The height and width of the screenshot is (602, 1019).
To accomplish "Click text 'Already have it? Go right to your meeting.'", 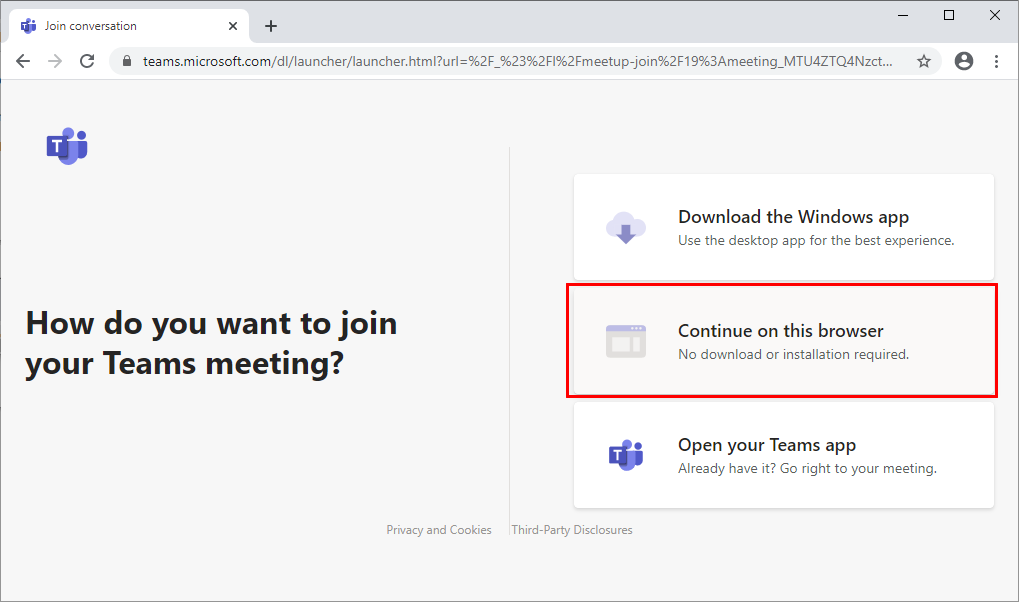I will [x=807, y=469].
